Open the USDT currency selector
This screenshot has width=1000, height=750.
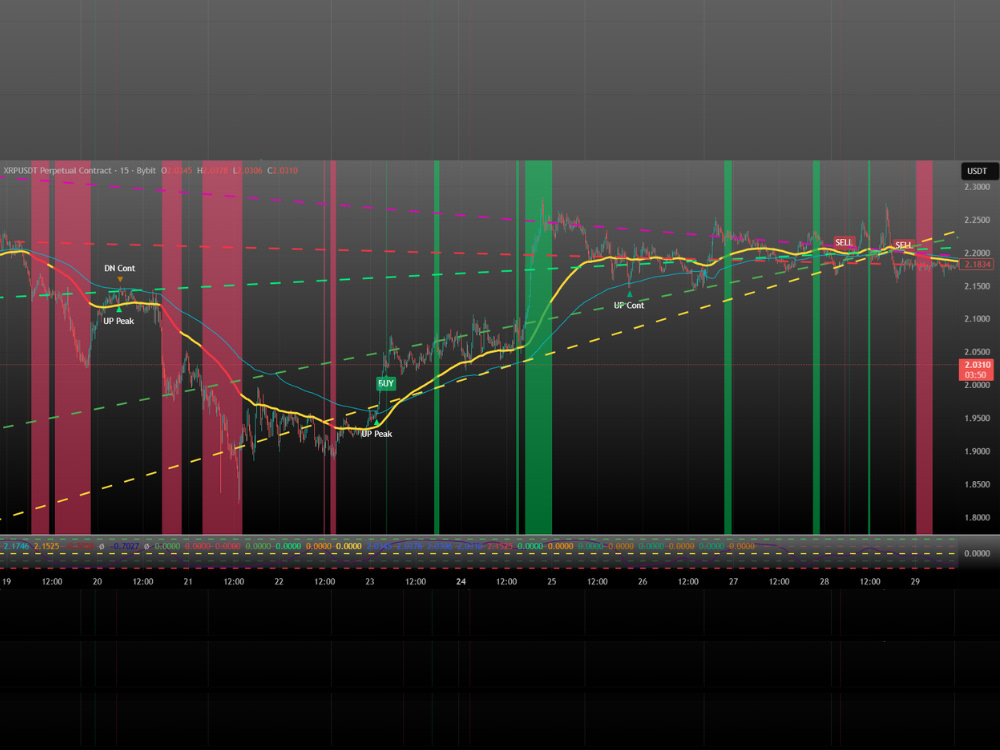977,171
